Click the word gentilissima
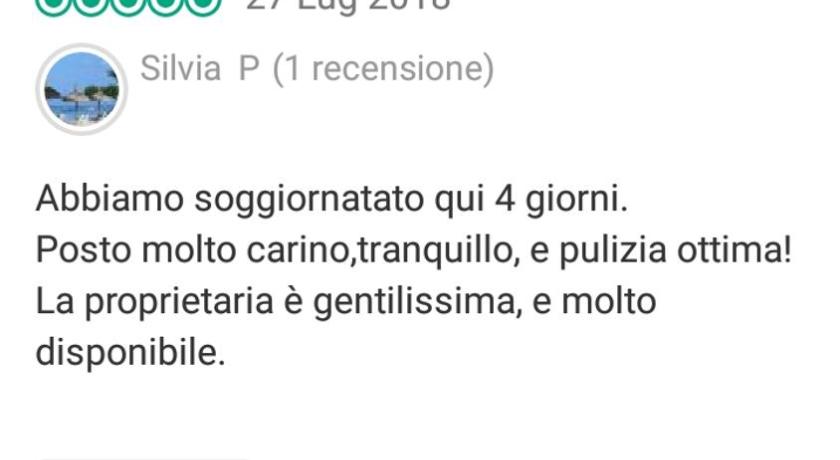 click(x=417, y=303)
